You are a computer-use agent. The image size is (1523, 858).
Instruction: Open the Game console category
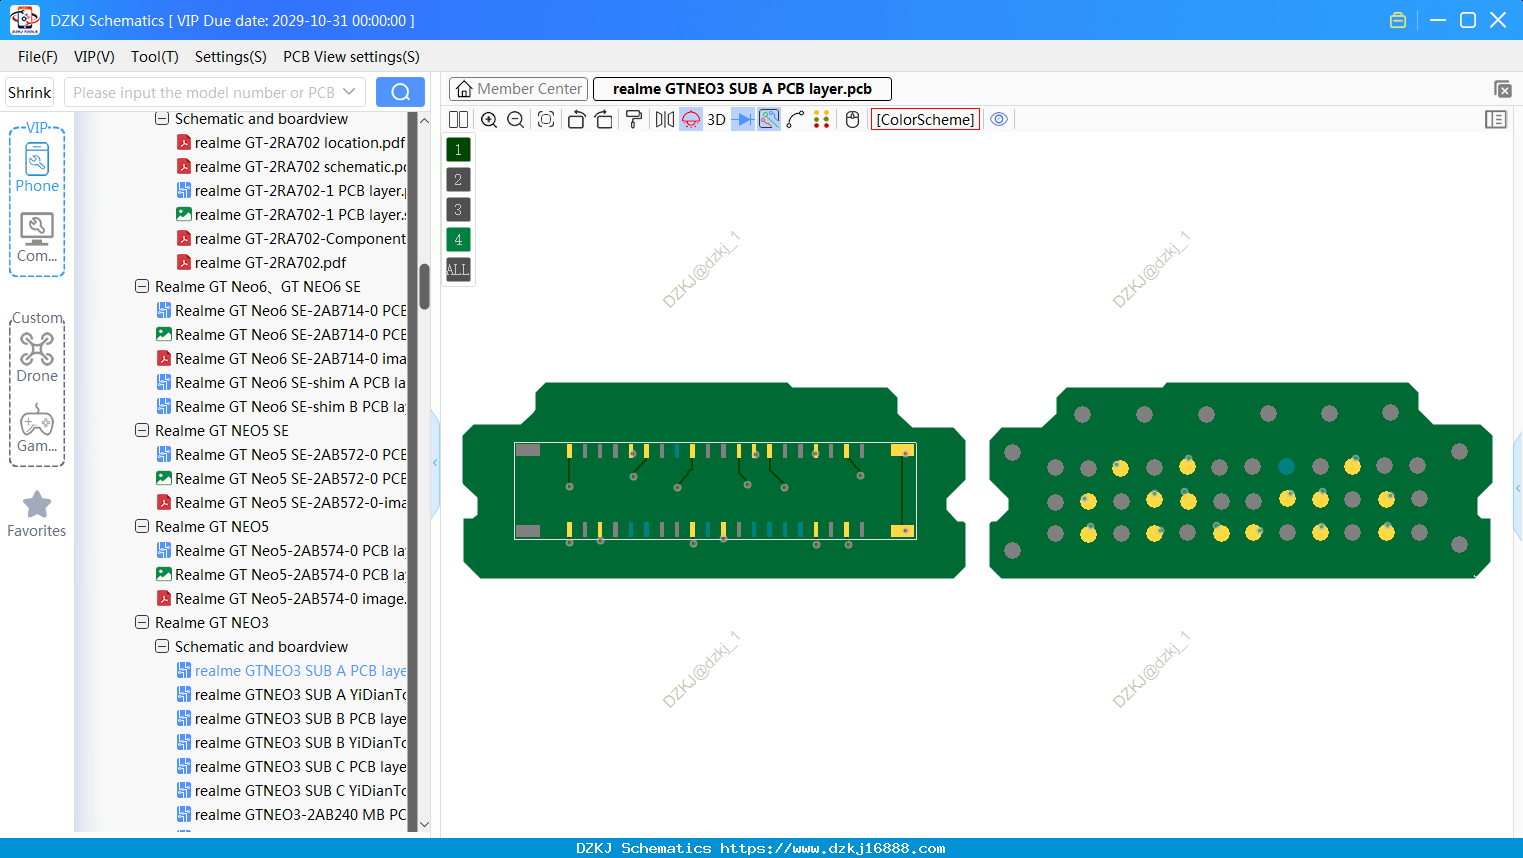pyautogui.click(x=37, y=428)
